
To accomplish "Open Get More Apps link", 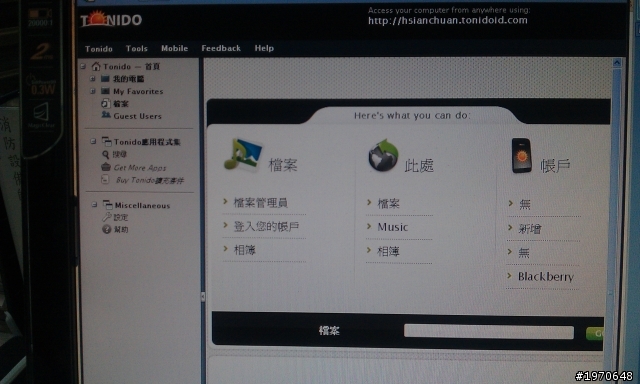I will (140, 168).
